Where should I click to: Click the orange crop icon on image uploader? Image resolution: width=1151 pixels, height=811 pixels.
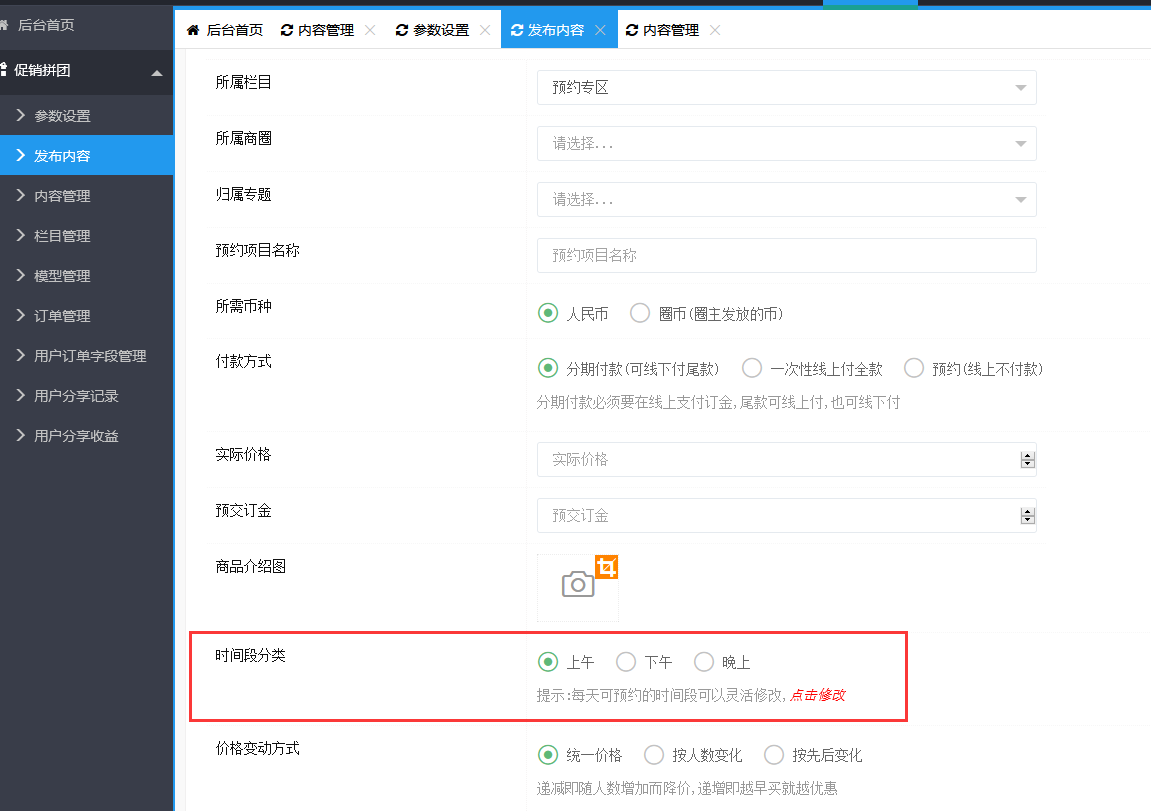point(607,567)
